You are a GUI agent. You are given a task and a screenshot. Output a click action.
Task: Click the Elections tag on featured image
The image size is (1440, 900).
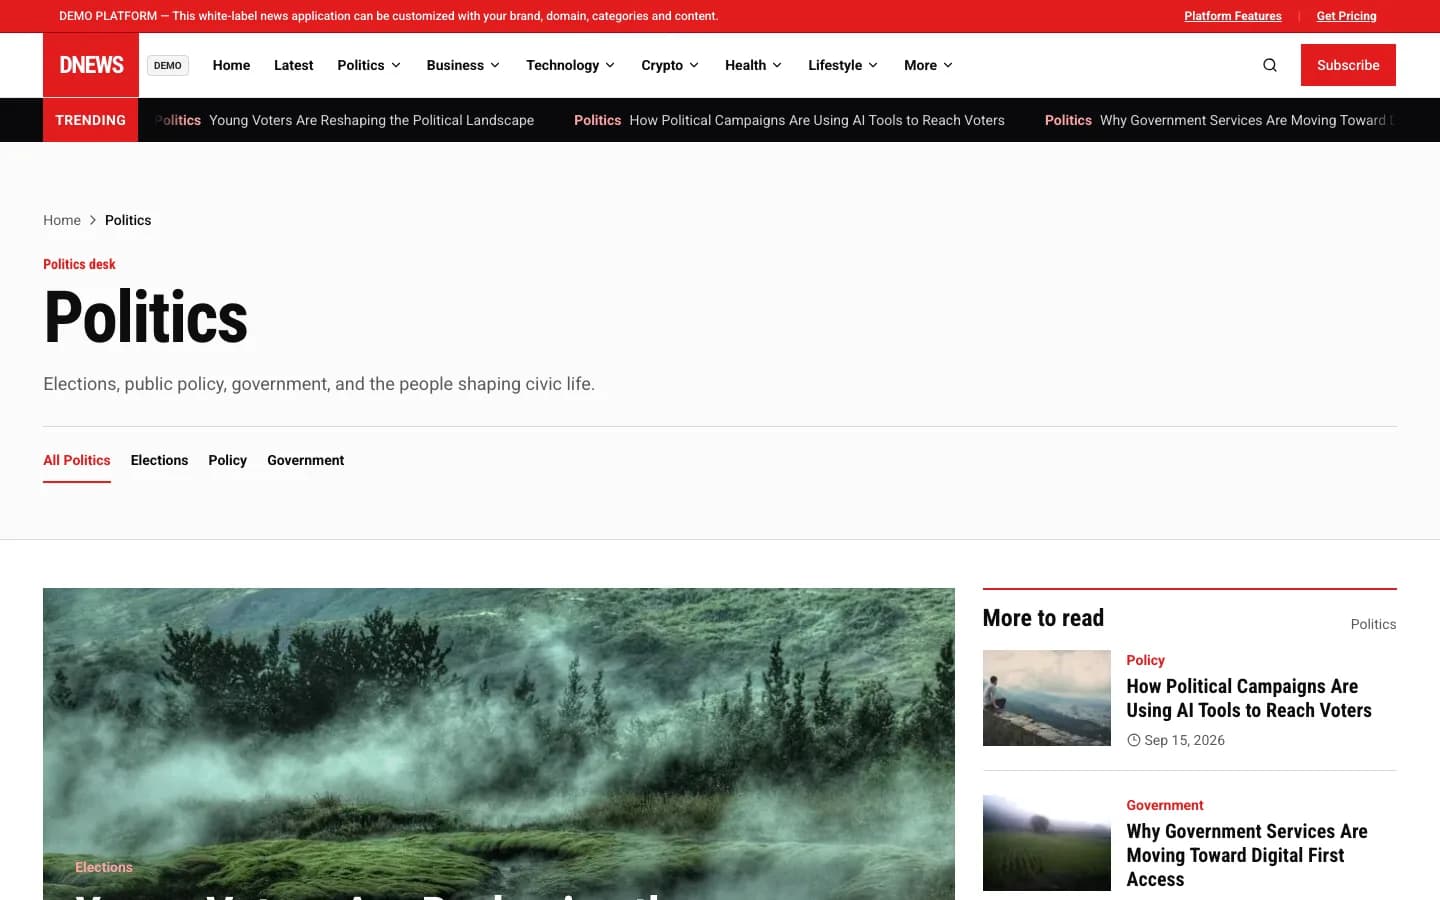coord(104,867)
